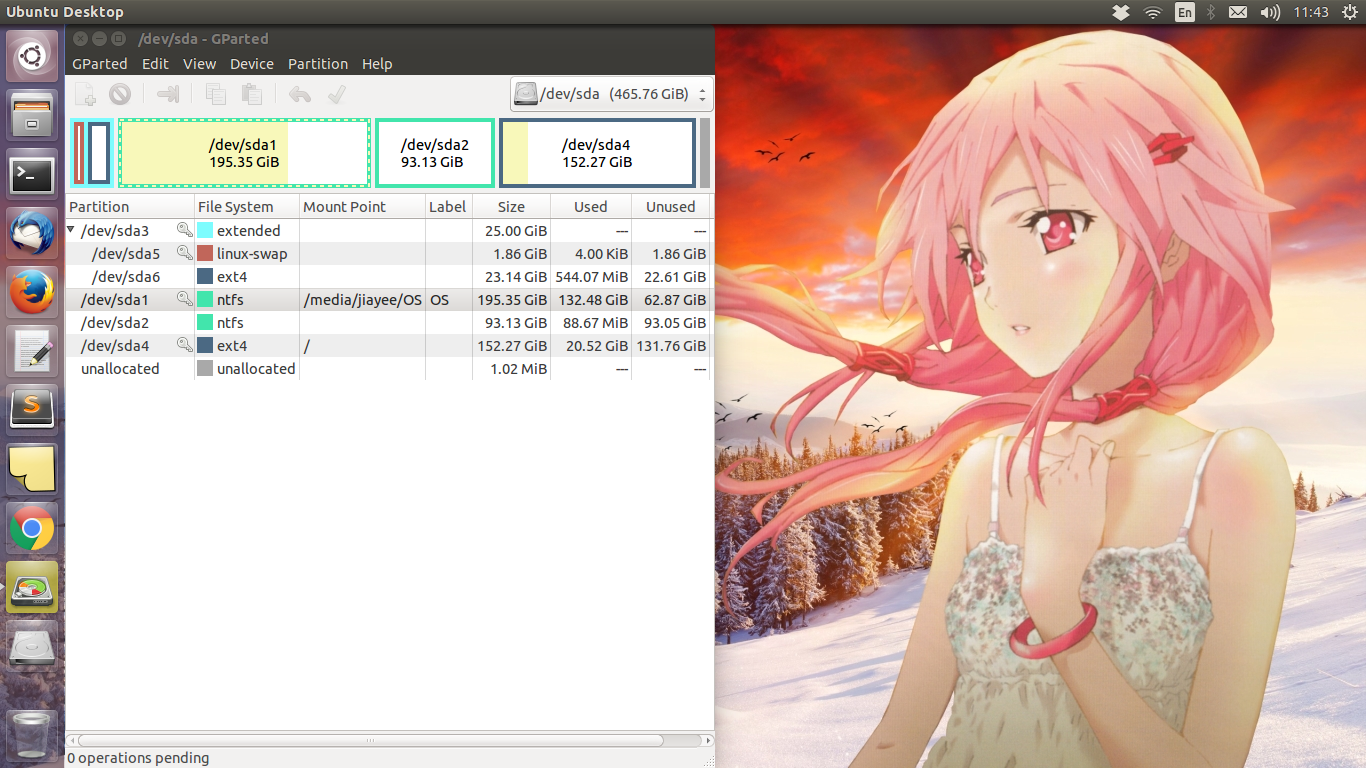Image resolution: width=1366 pixels, height=768 pixels.
Task: Open the Trash from the launcher
Action: tap(32, 735)
